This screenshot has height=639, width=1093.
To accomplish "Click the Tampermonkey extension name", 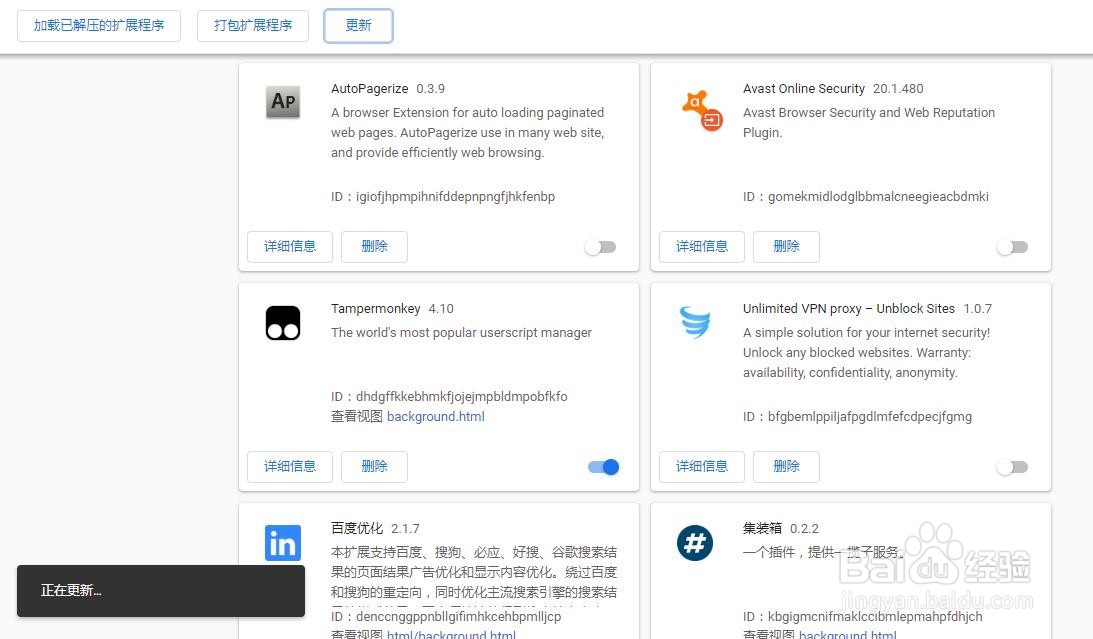I will 376,309.
